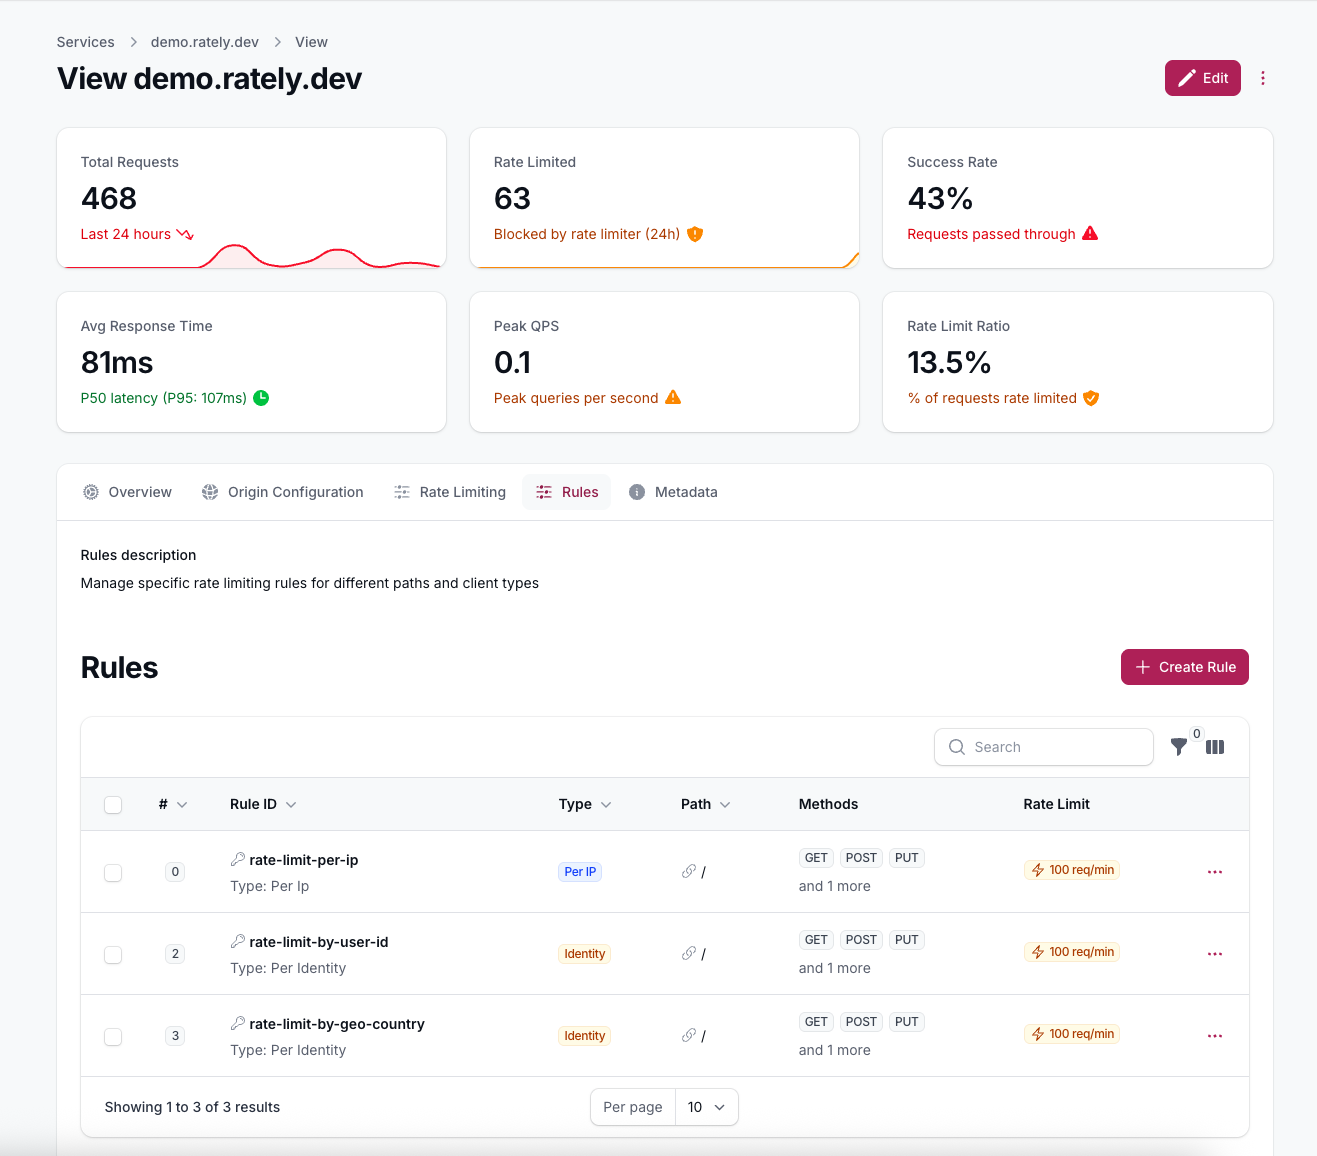Click the Edit button

[1202, 78]
